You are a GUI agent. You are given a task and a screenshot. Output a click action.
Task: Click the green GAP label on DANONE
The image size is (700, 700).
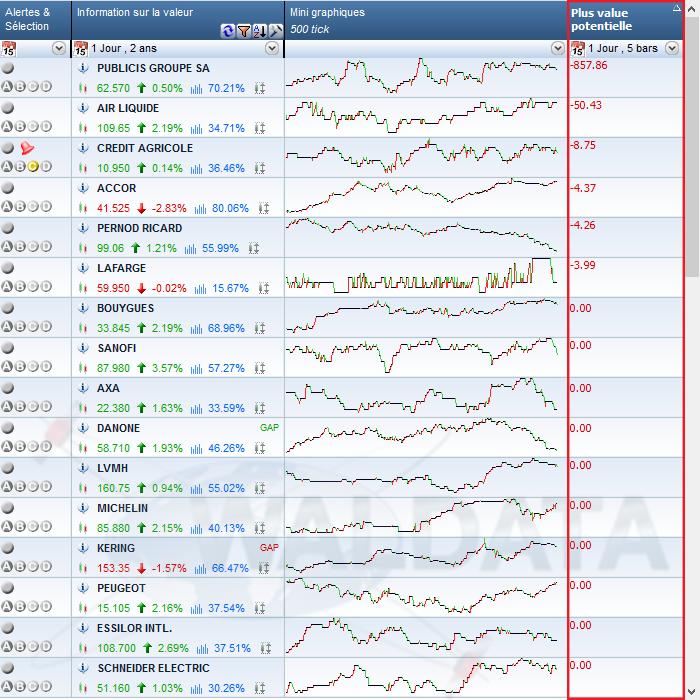tap(269, 428)
